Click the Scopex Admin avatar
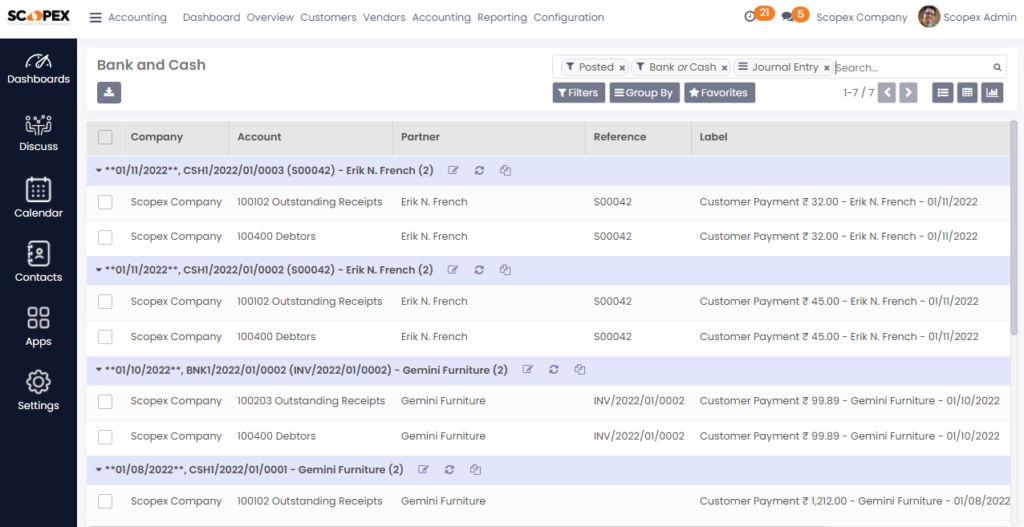The width and height of the screenshot is (1024, 527). (x=929, y=17)
